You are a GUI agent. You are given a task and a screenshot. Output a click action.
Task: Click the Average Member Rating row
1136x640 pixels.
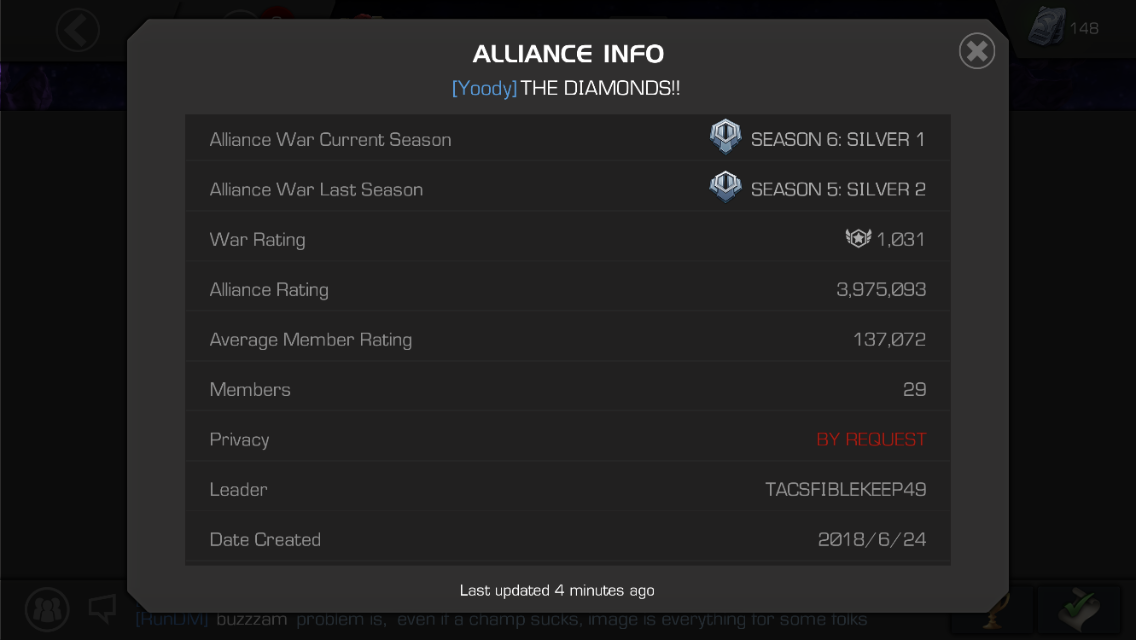pyautogui.click(x=568, y=338)
